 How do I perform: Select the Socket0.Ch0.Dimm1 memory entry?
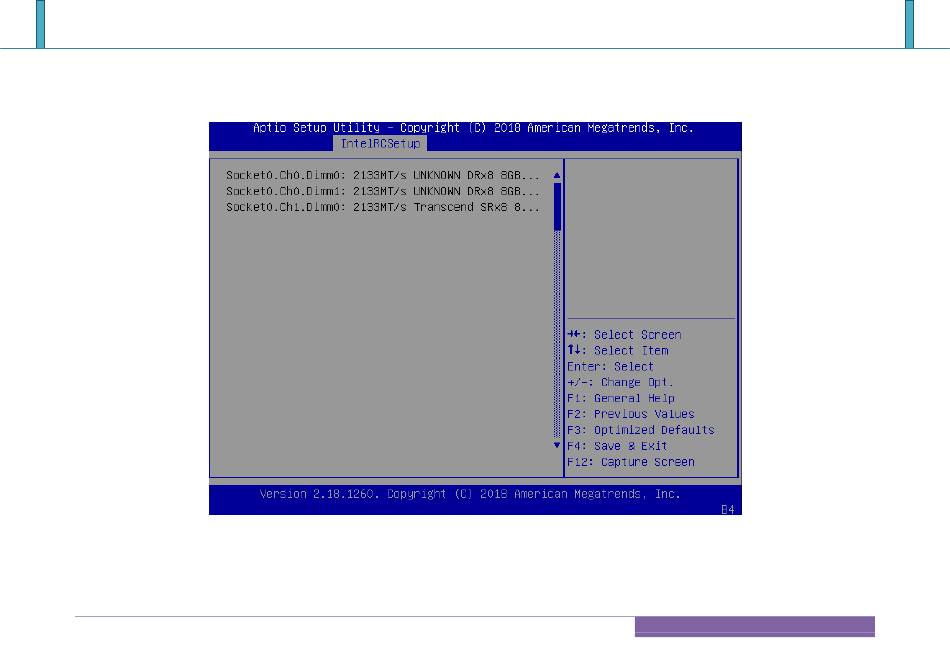tap(382, 191)
